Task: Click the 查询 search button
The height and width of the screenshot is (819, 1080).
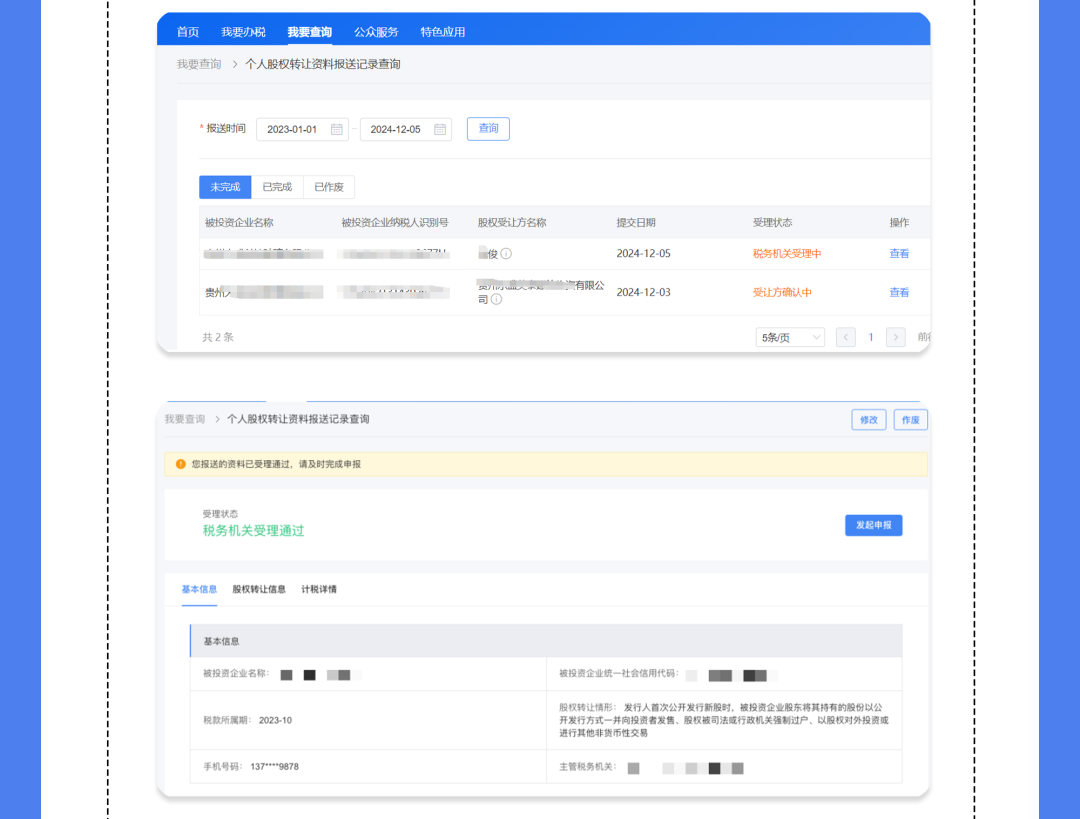Action: pos(488,129)
